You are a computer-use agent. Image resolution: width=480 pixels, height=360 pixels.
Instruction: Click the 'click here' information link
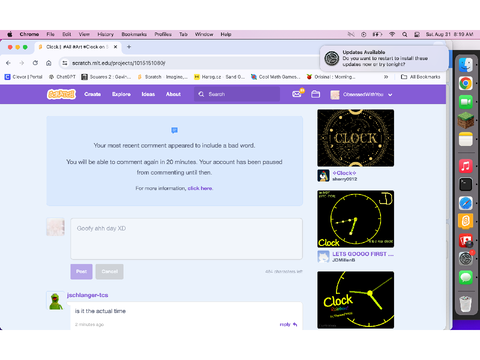click(200, 188)
